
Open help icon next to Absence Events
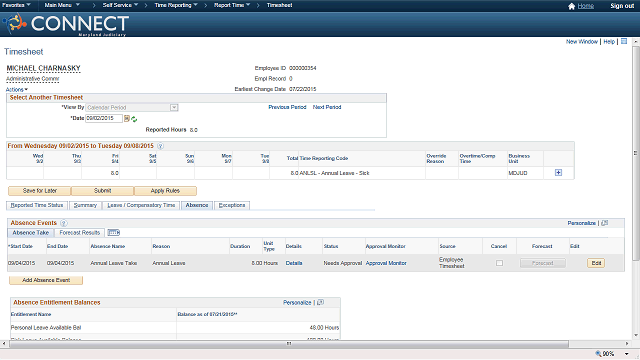click(x=64, y=223)
